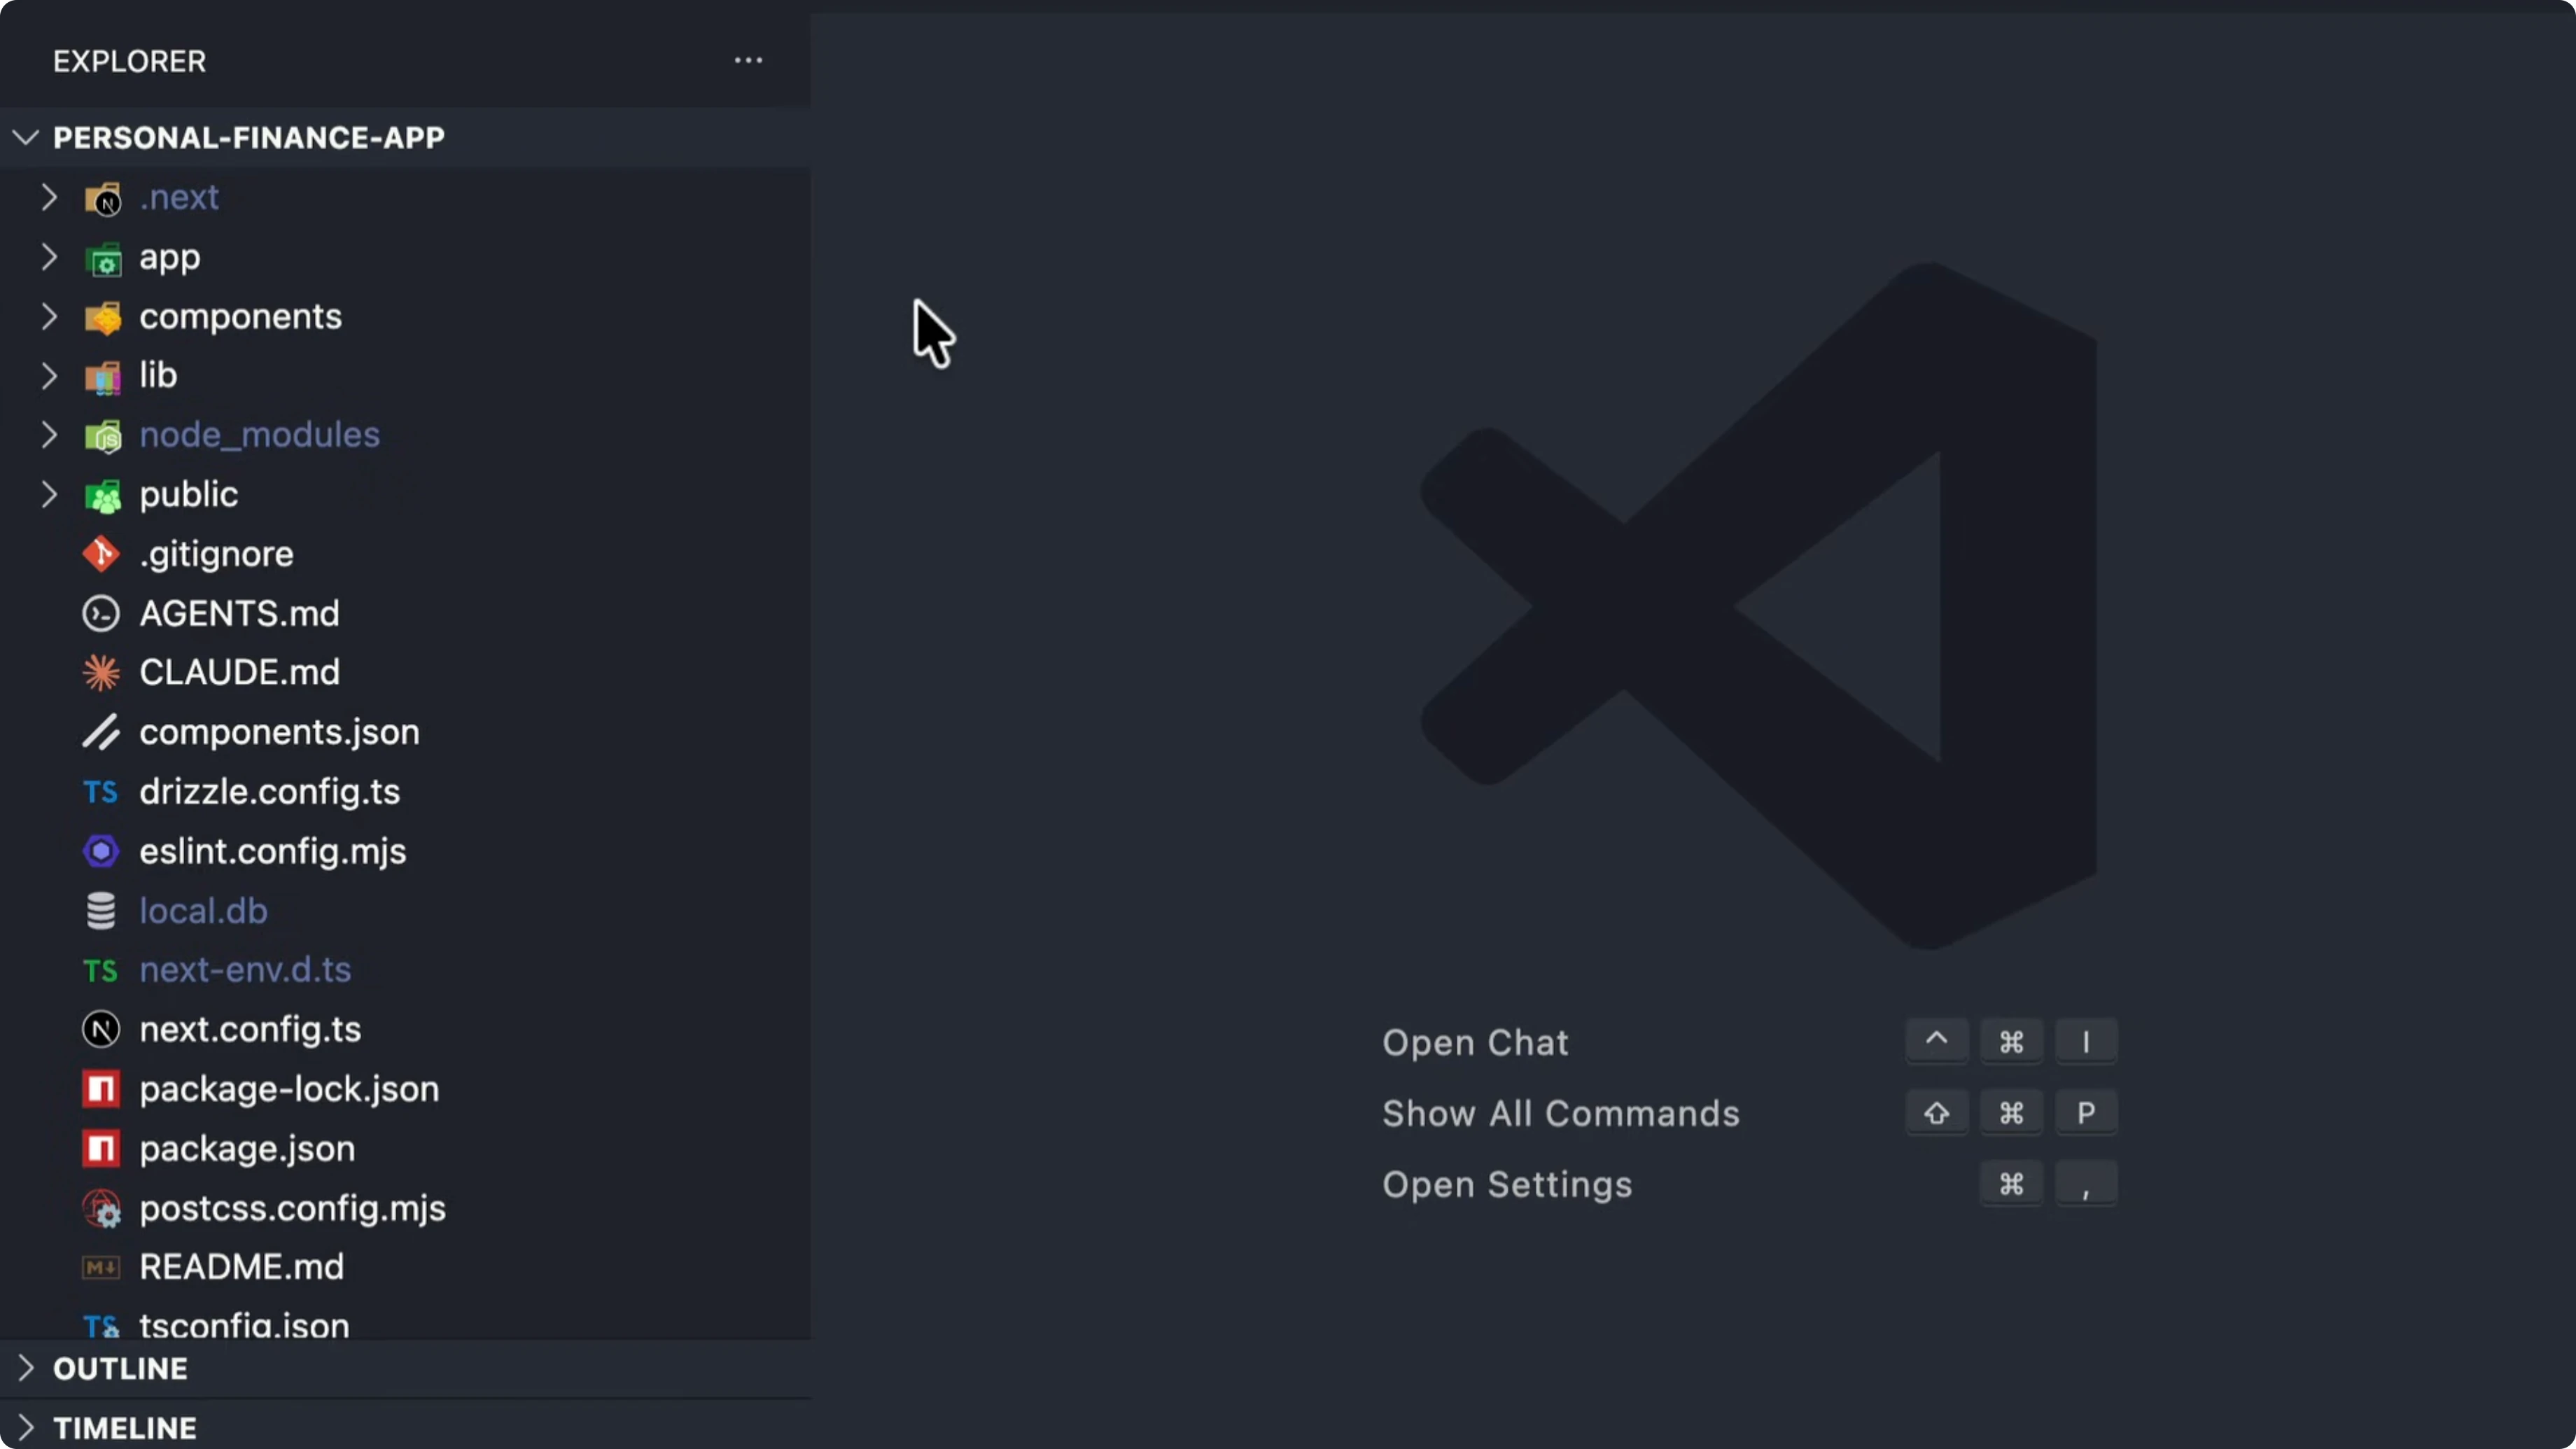This screenshot has height=1449, width=2576.
Task: Click the ESLint icon beside eslint.config.mjs
Action: tap(101, 851)
